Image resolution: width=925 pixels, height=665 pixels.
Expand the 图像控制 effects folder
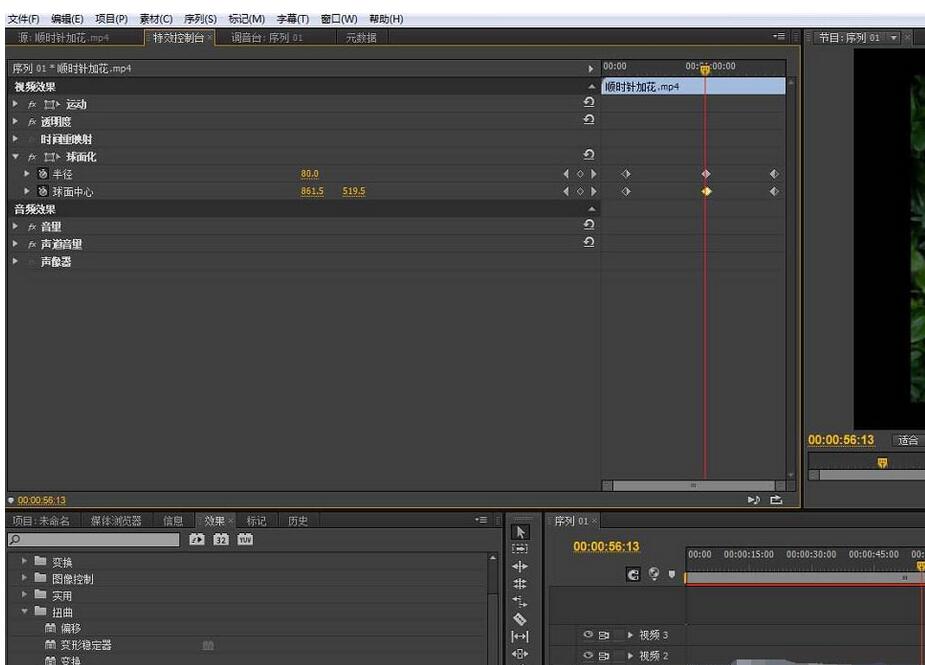(x=25, y=579)
